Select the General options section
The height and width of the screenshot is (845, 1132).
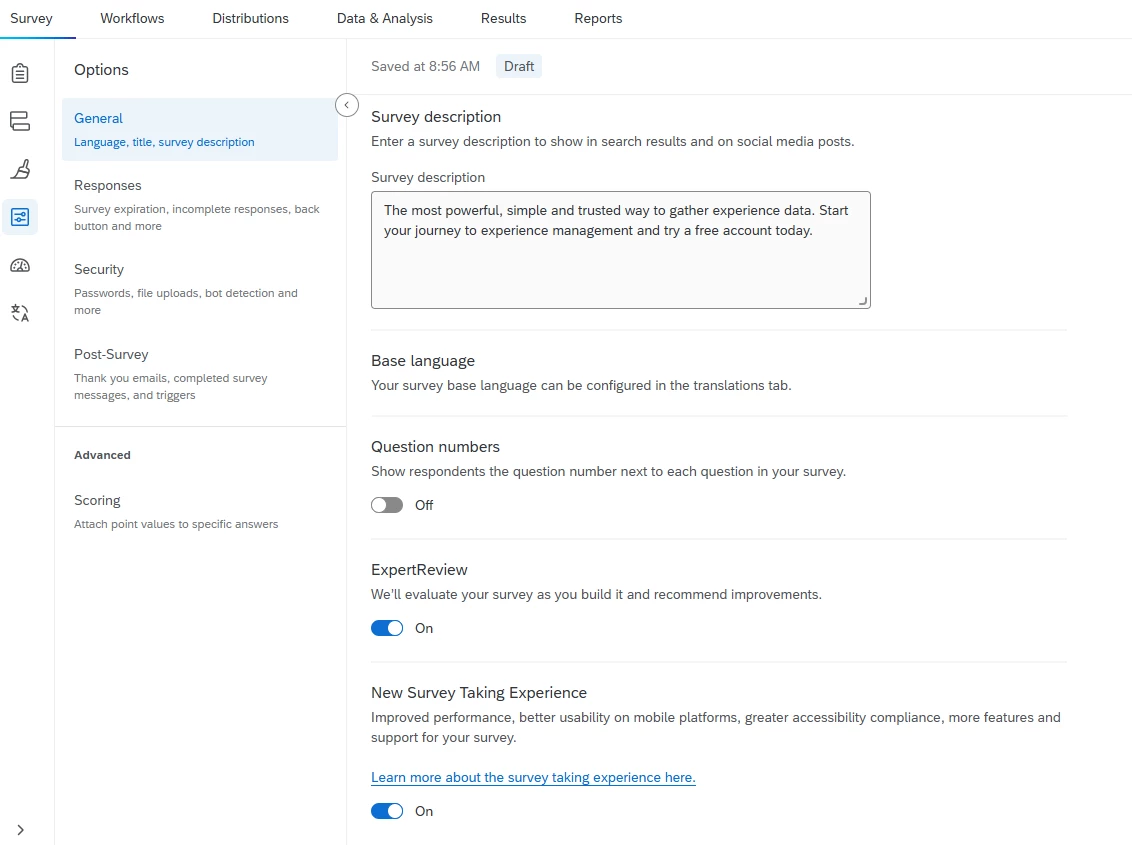click(200, 129)
